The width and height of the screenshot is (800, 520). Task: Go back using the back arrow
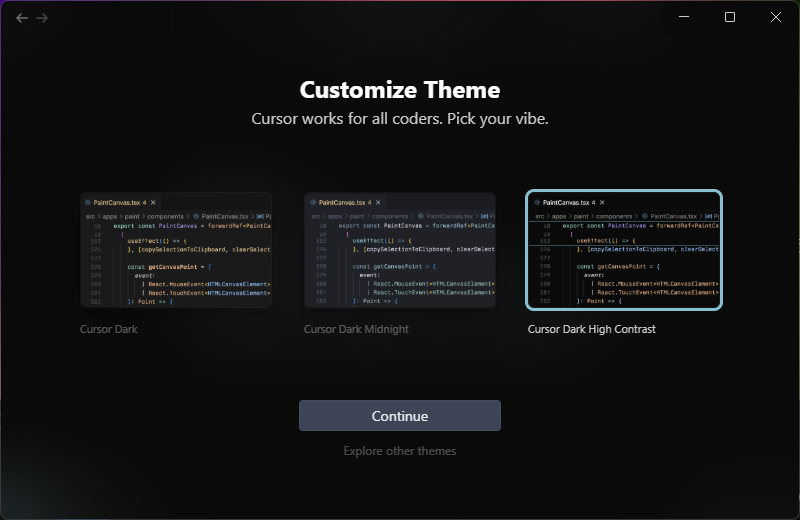point(21,18)
